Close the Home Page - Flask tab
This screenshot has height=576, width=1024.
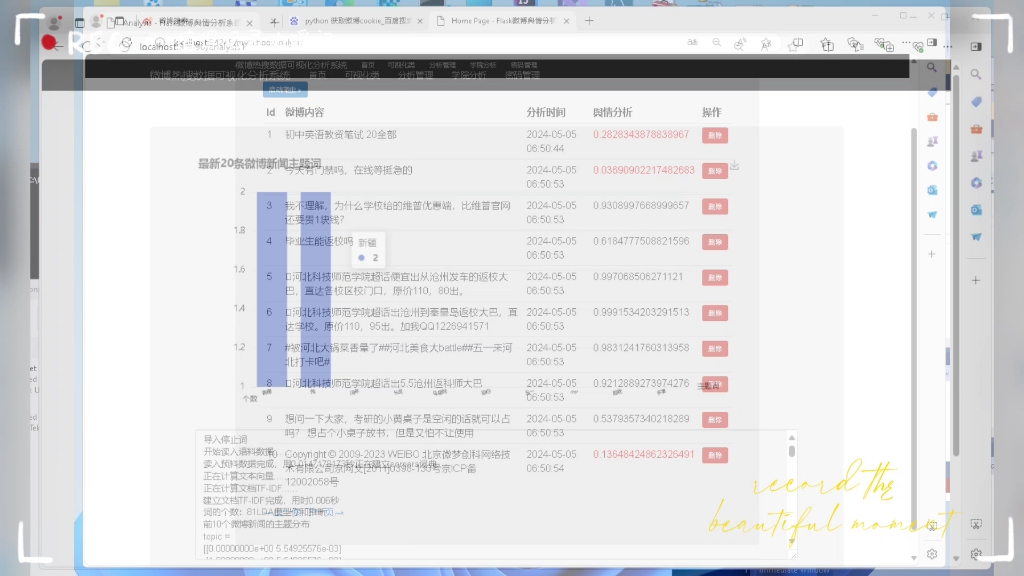(x=566, y=22)
